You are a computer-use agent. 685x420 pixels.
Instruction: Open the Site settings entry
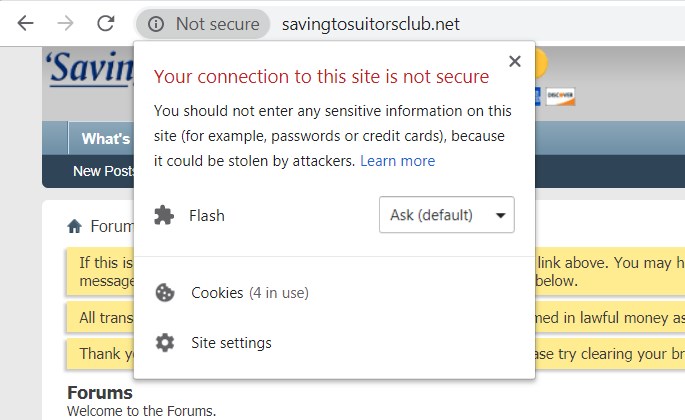click(x=231, y=343)
